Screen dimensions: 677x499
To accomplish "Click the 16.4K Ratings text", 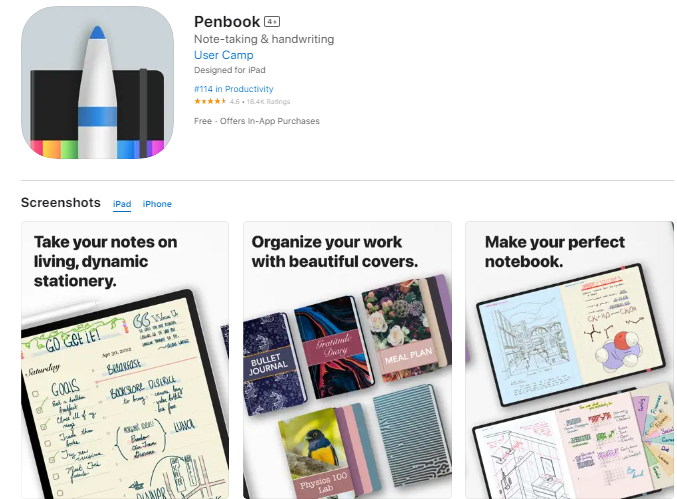I will click(268, 102).
